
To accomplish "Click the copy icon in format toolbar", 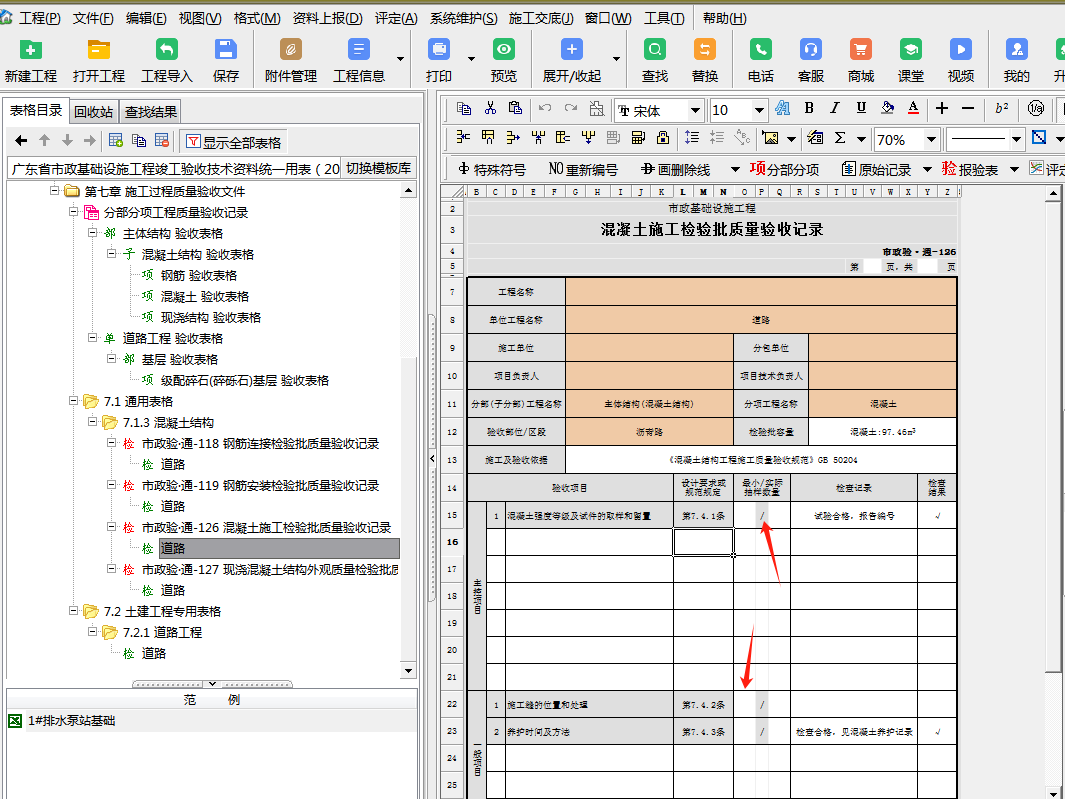I will [465, 108].
